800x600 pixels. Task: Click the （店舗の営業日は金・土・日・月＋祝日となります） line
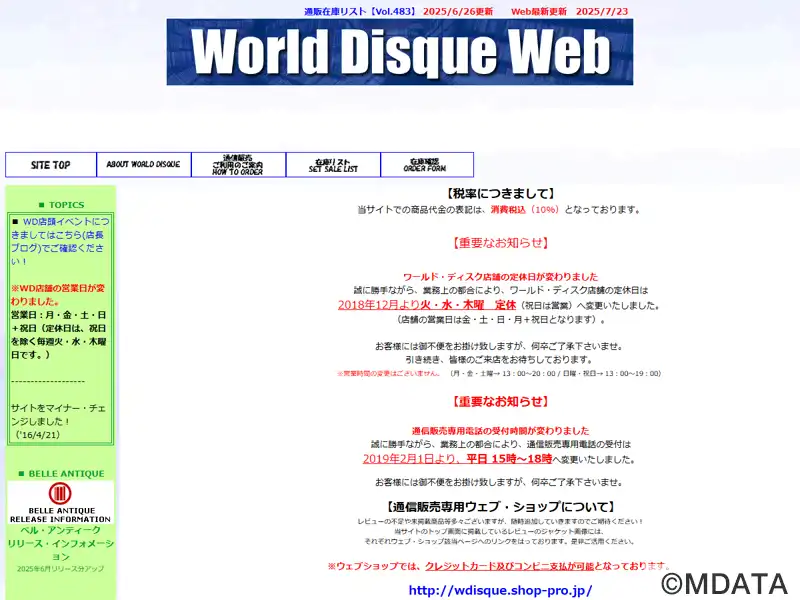[500, 320]
